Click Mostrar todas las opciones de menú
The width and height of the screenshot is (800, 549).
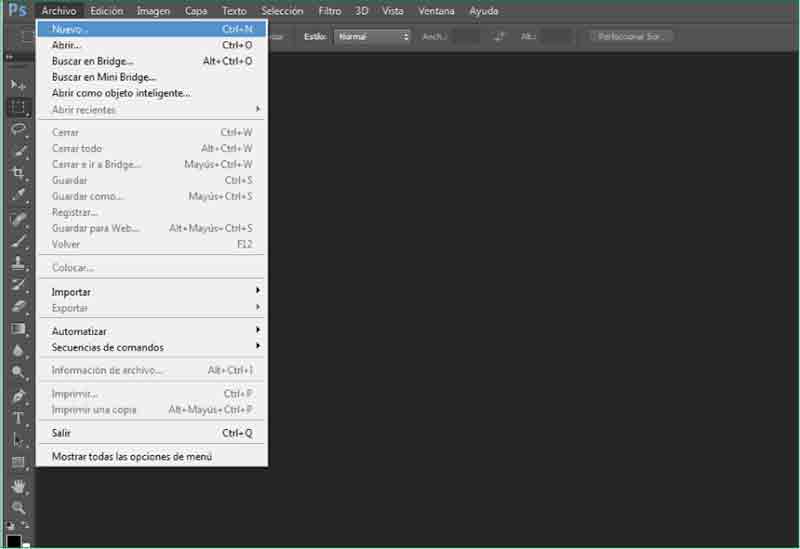click(132, 456)
